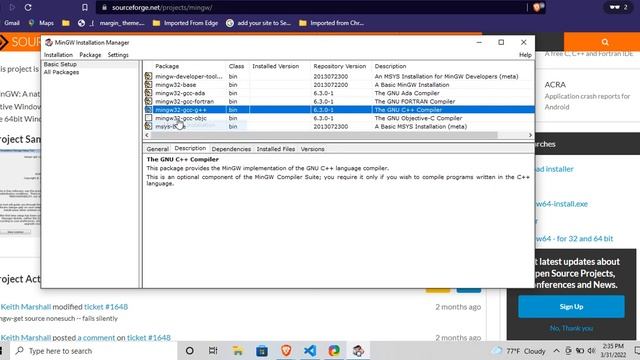Click the package list scroll-right arrow
The width and height of the screenshot is (640, 360).
click(530, 135)
